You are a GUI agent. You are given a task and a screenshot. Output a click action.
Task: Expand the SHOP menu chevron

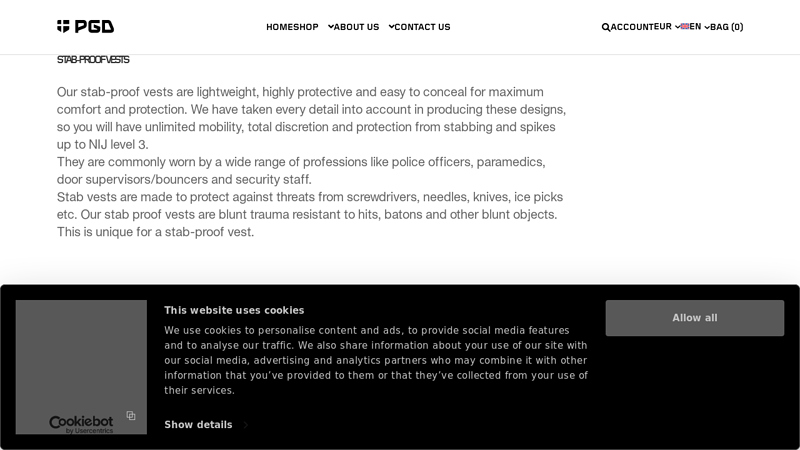331,27
